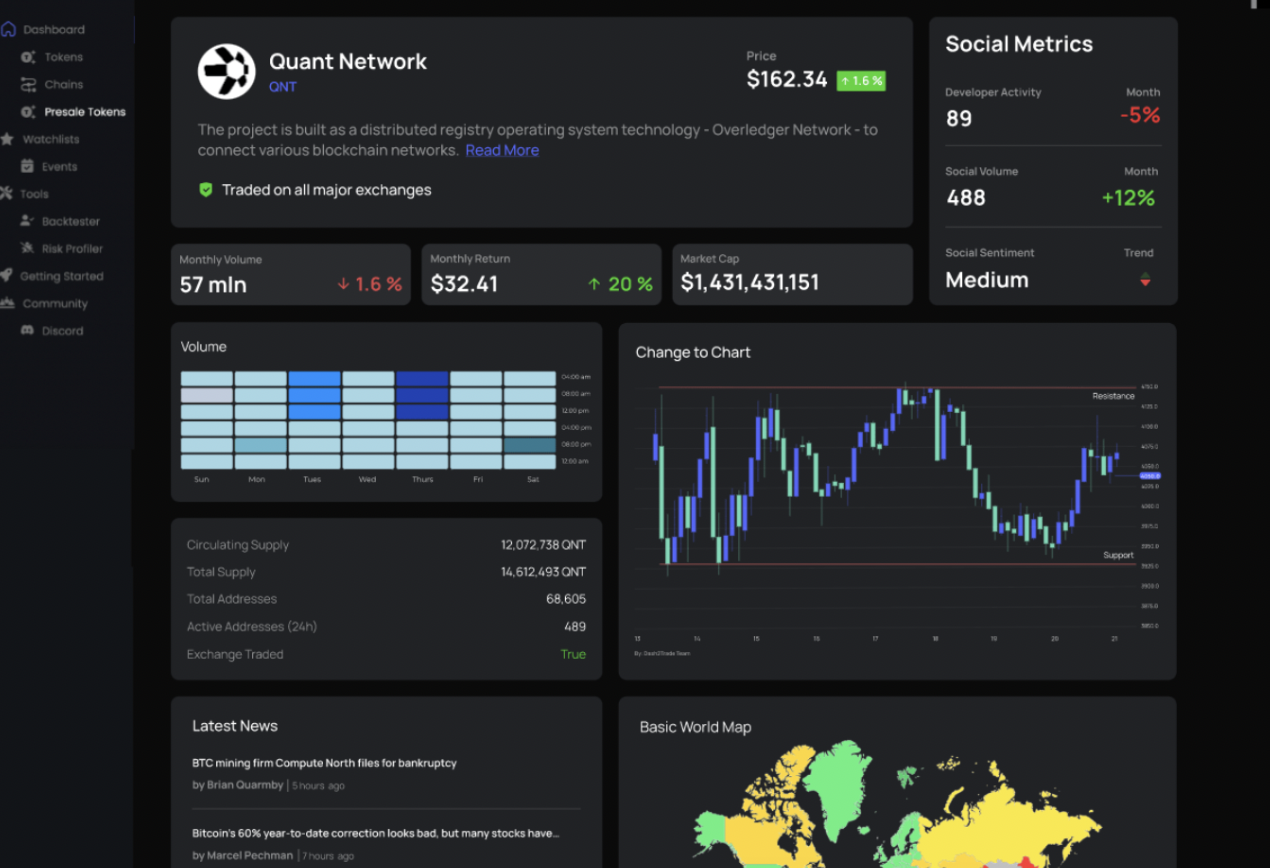
Task: Click the Getting Started rocket icon
Action: click(x=7, y=275)
